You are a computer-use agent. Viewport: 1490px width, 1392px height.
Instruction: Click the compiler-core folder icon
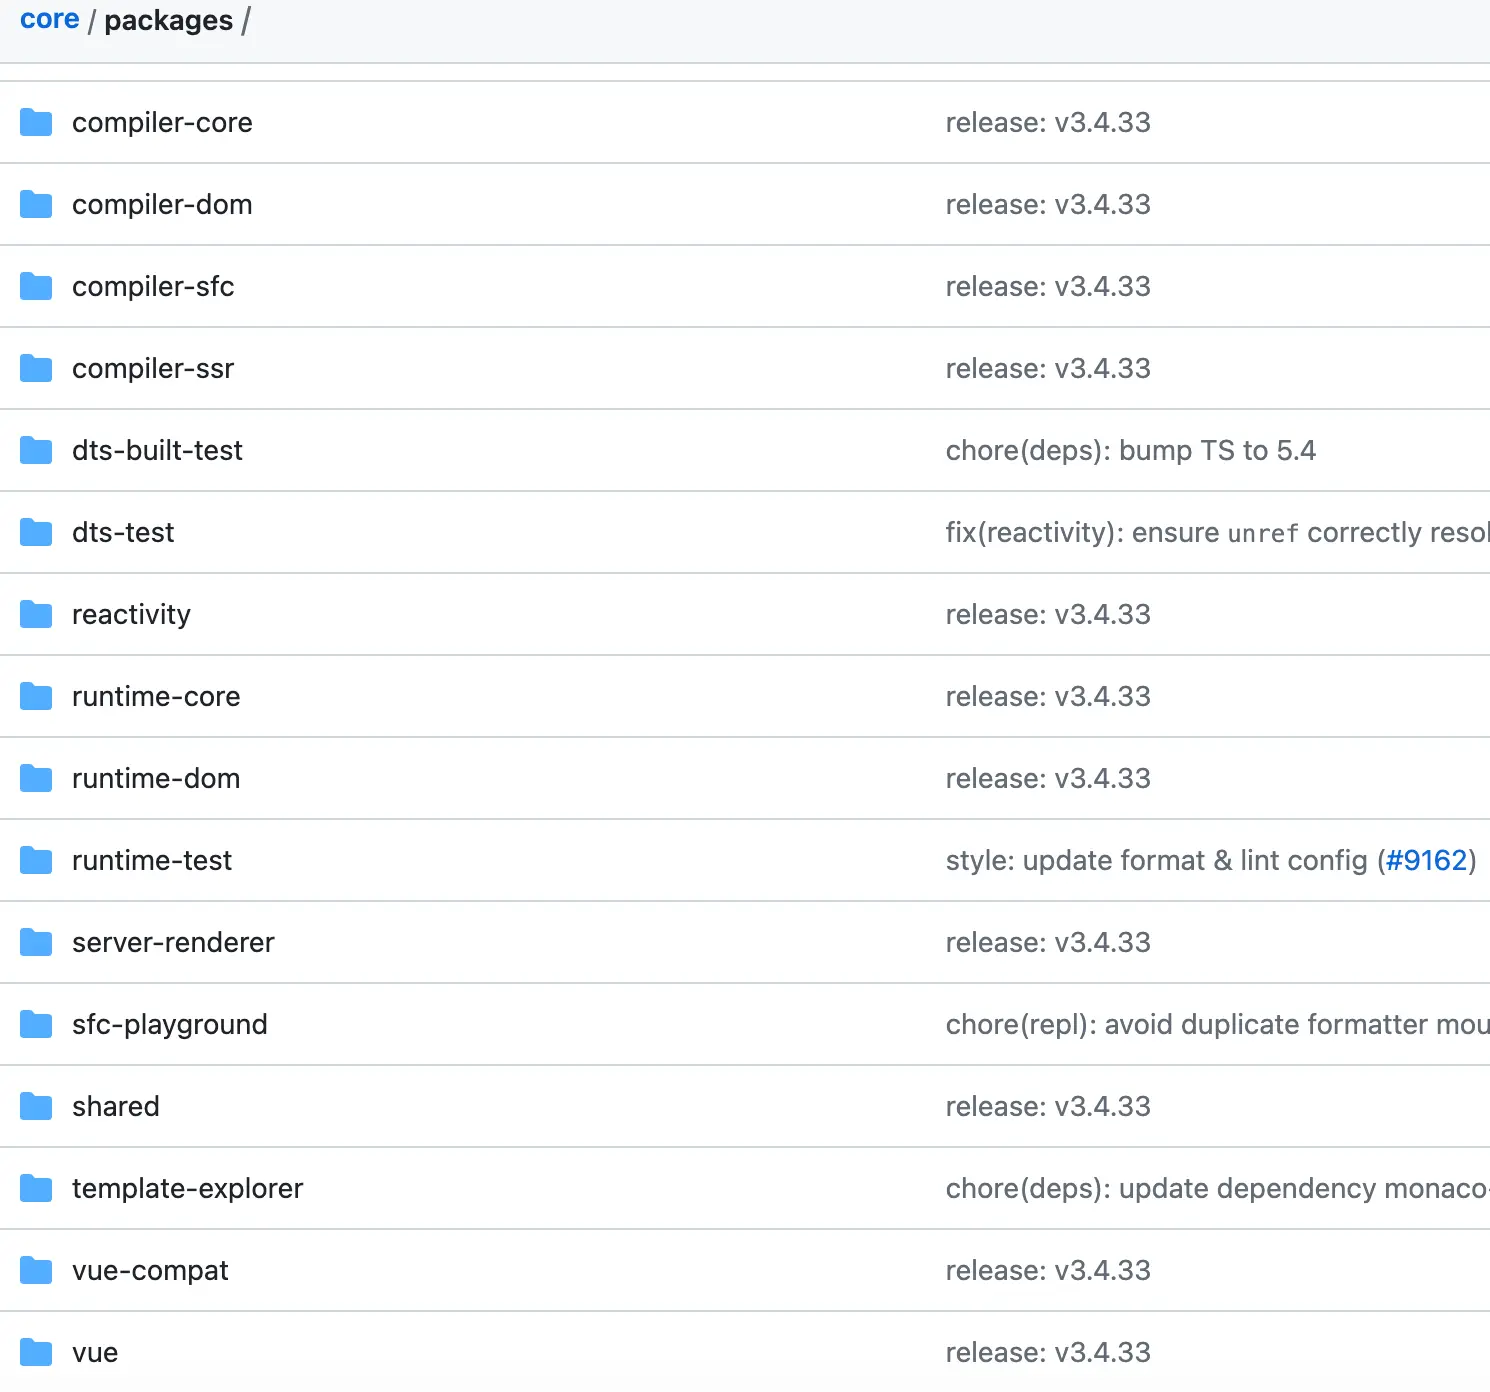tap(36, 122)
